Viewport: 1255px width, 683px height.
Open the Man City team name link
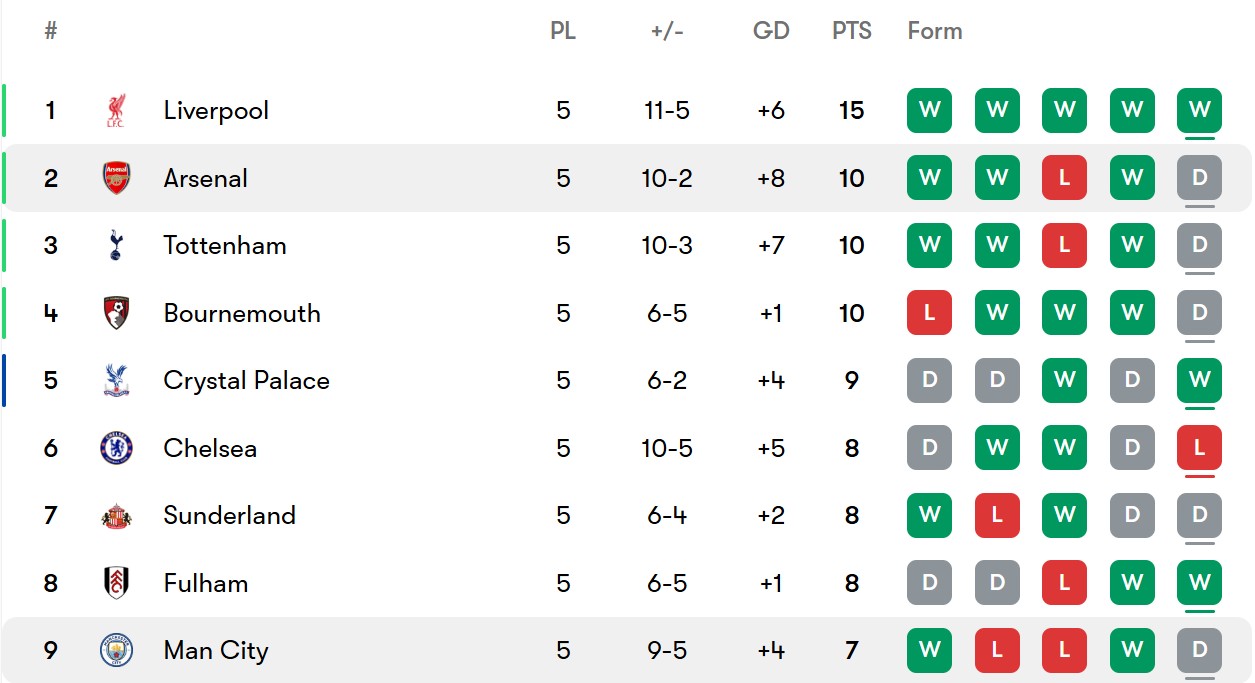(216, 651)
